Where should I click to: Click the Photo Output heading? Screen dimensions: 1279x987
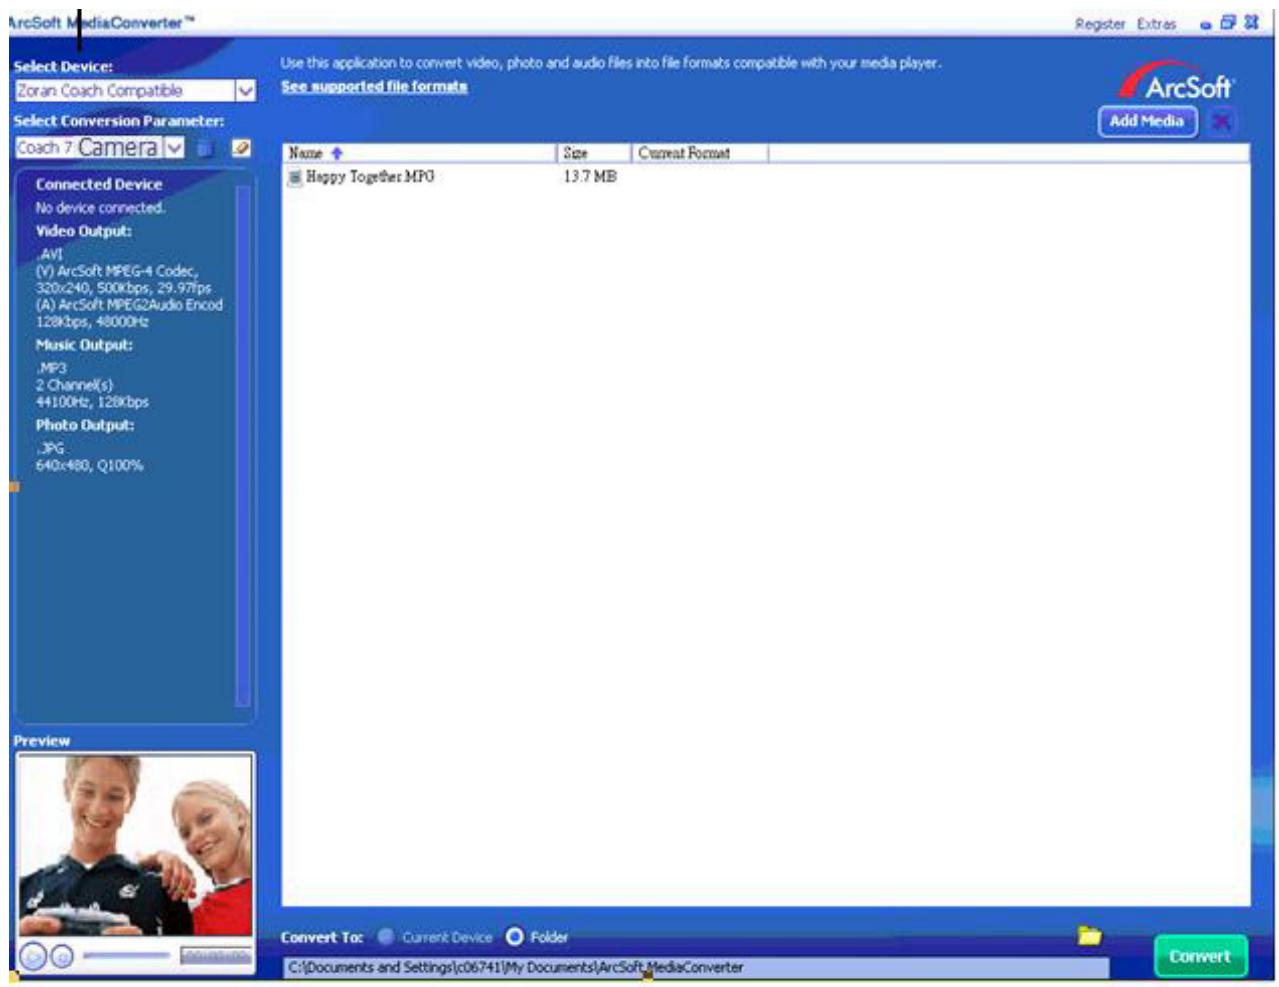coord(85,425)
